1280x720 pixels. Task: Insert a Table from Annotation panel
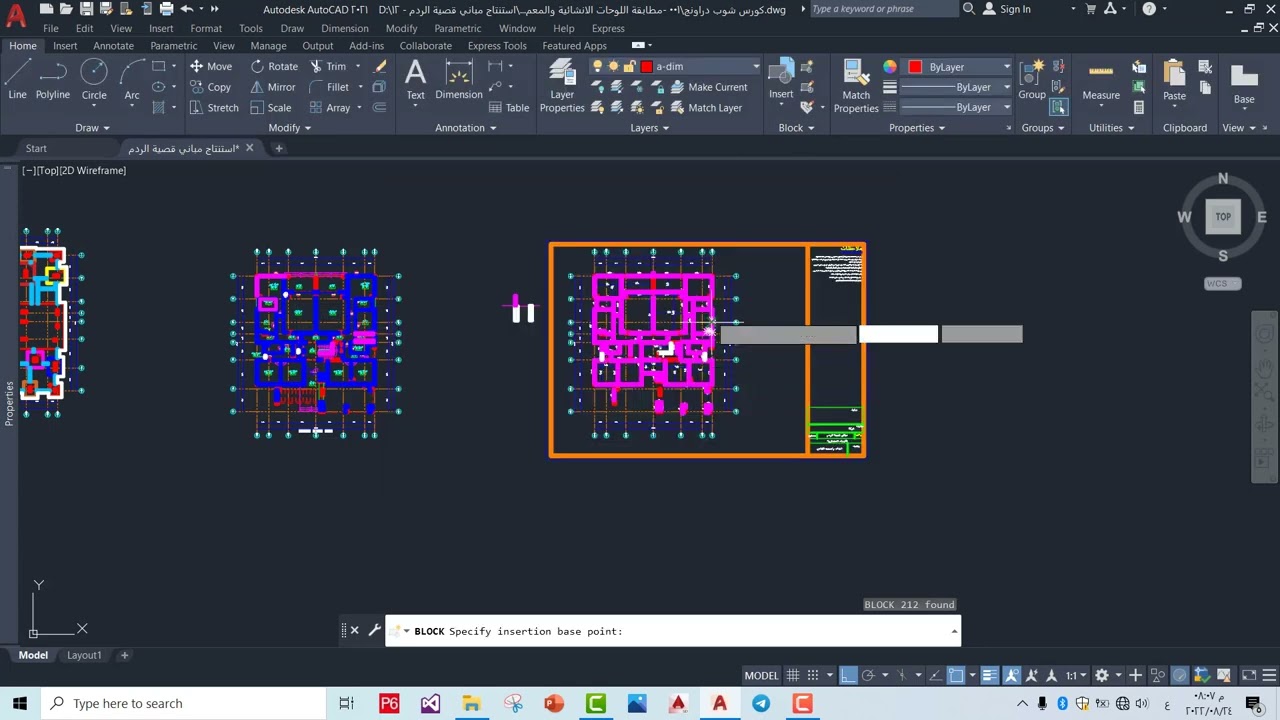(x=509, y=108)
